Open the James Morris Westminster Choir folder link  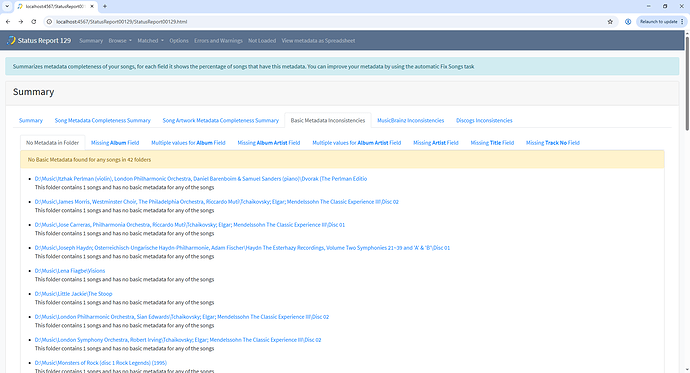(x=217, y=201)
